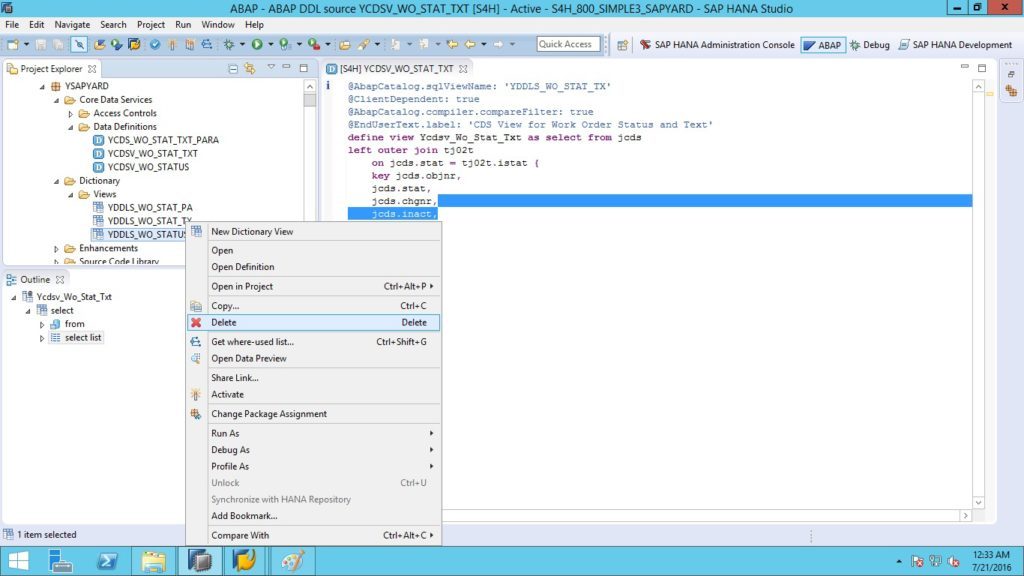Click the Quick Access input field
1024x576 pixels.
(x=568, y=44)
